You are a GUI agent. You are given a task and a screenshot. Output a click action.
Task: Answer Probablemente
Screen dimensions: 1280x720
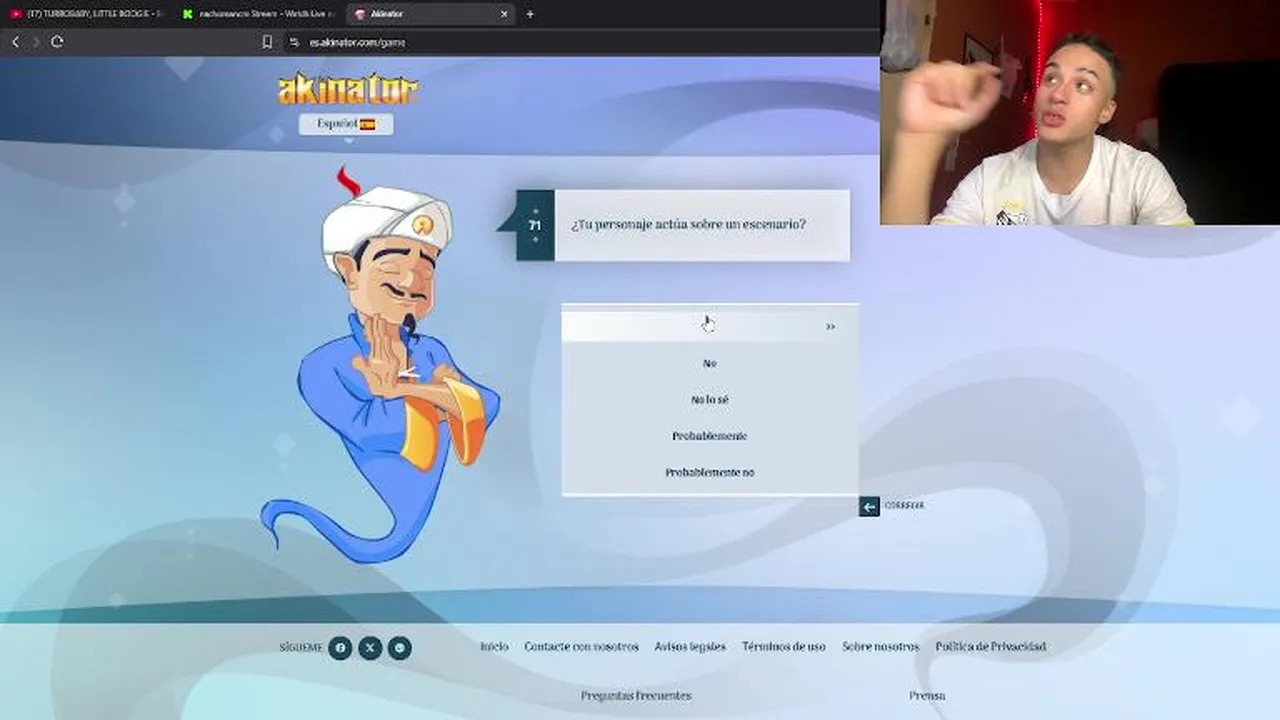[709, 436]
